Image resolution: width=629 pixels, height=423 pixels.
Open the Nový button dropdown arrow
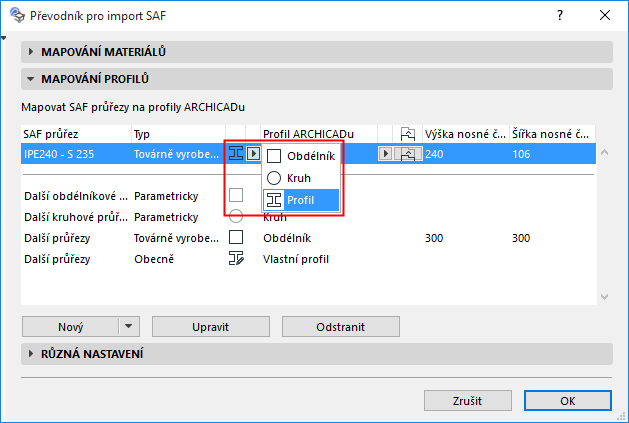pos(129,327)
